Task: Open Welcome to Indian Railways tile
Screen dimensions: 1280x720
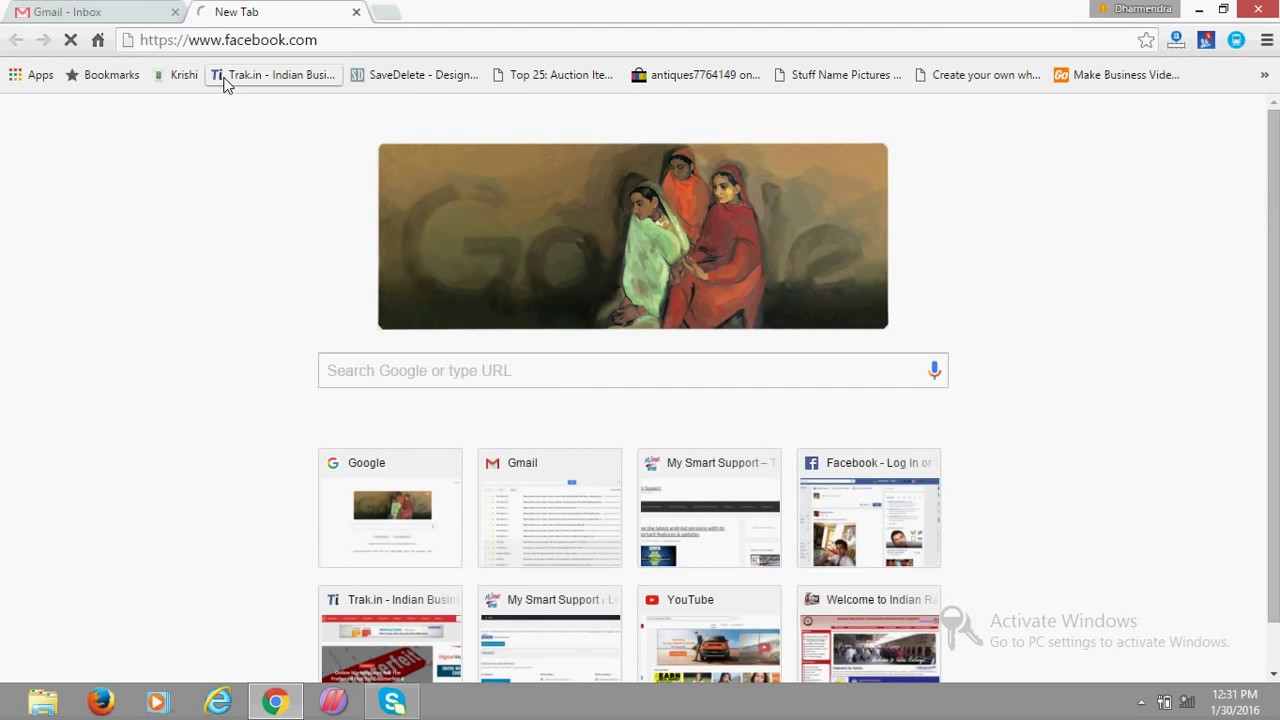Action: click(x=869, y=634)
